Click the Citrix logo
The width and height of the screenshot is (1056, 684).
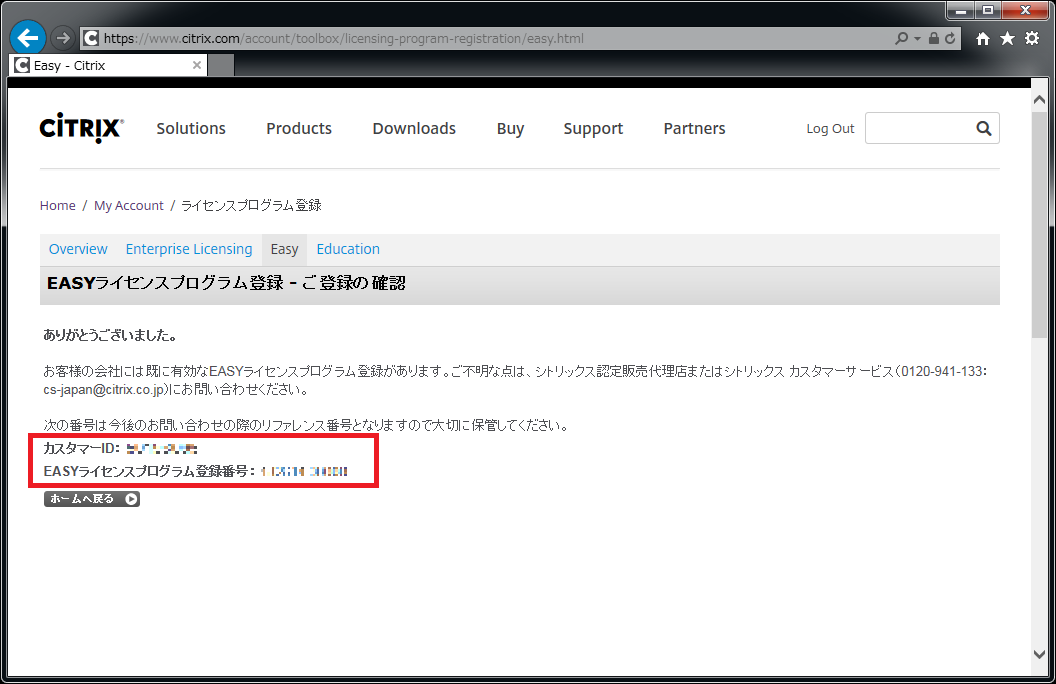pyautogui.click(x=81, y=128)
